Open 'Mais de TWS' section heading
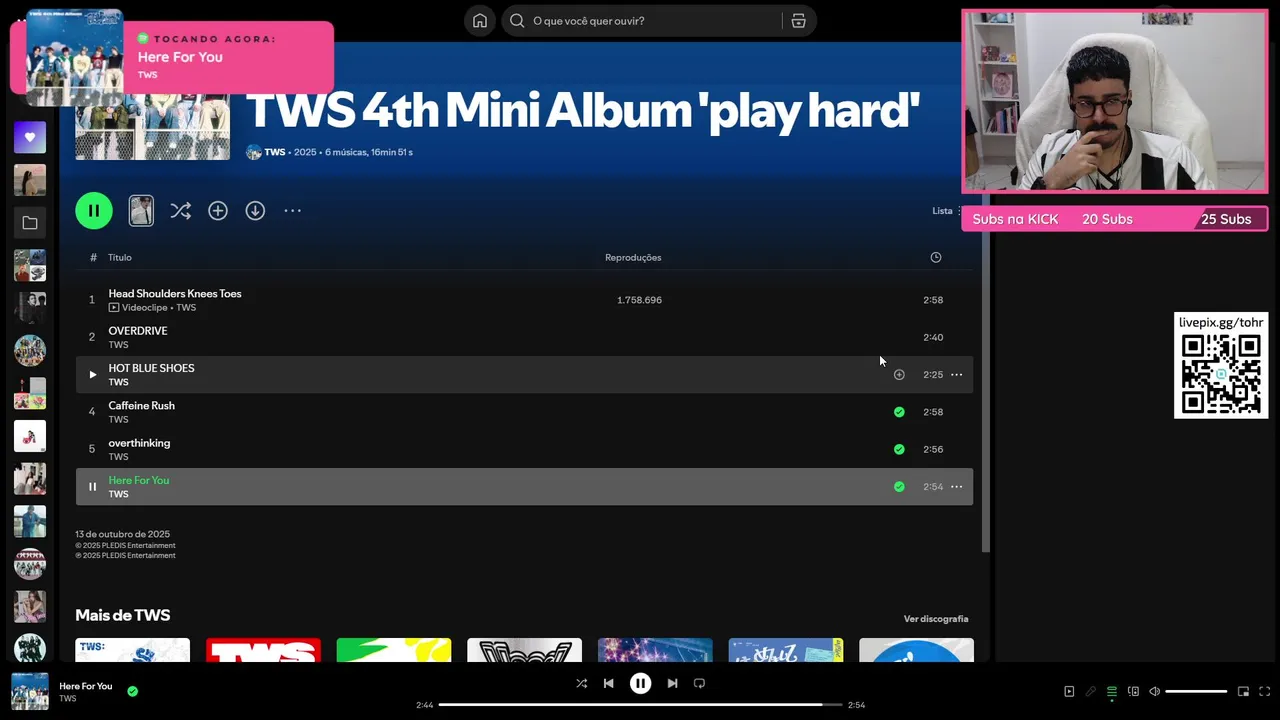The image size is (1280, 720). tap(123, 615)
